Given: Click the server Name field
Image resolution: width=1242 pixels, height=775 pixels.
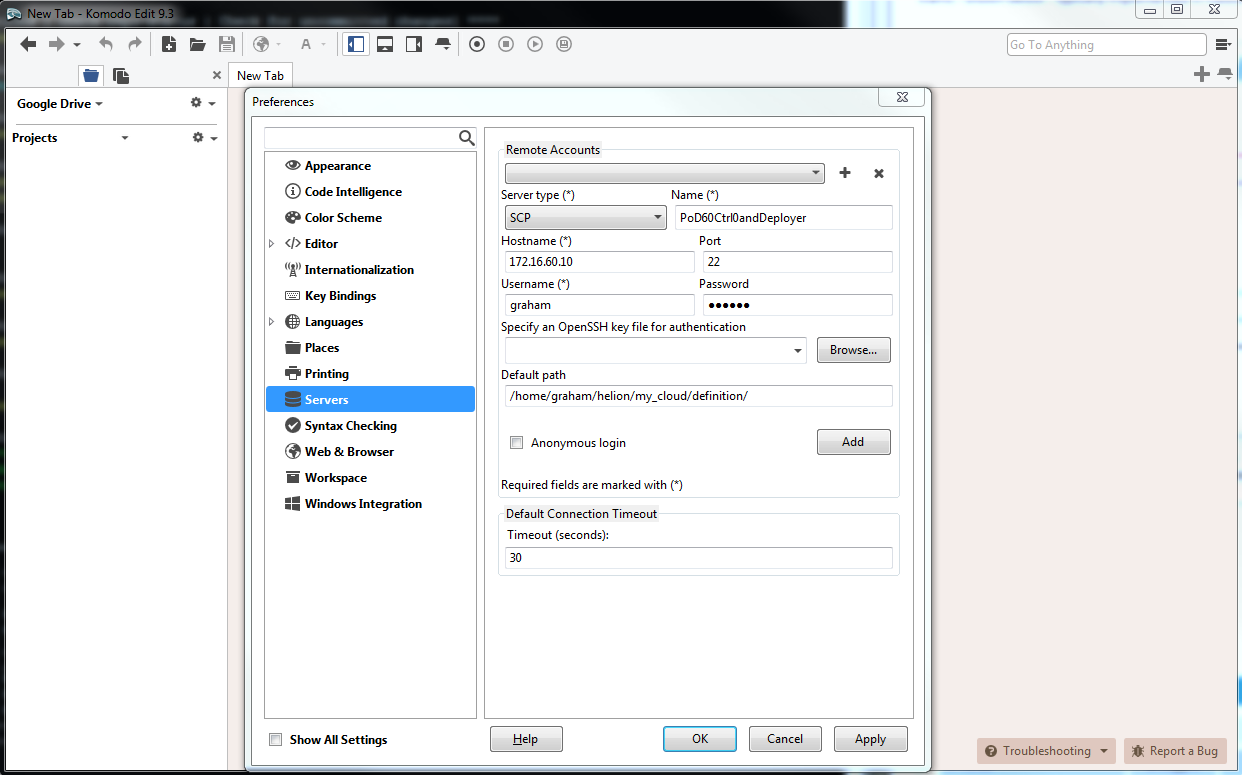Looking at the screenshot, I should [x=782, y=217].
